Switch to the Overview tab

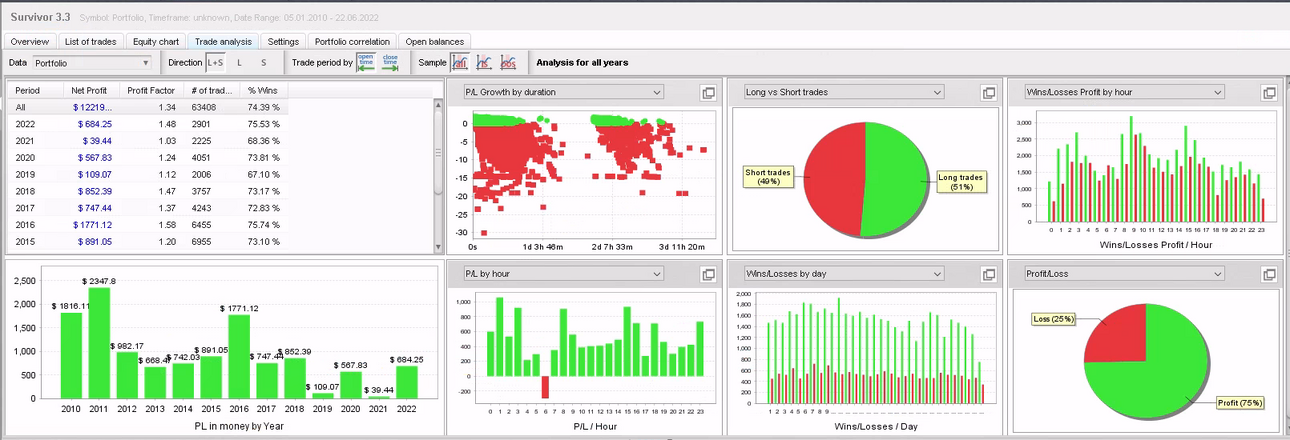(30, 41)
